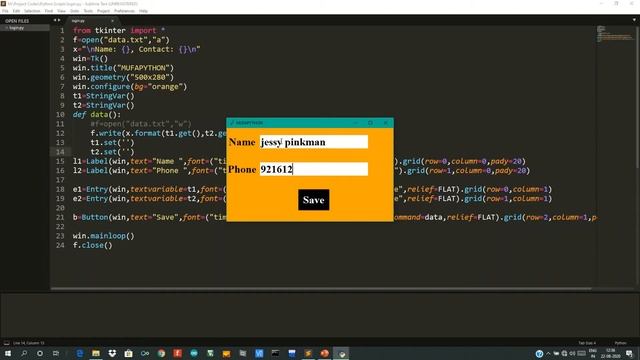Click line number 24 in the gutter
640x360 pixels.
[60, 245]
